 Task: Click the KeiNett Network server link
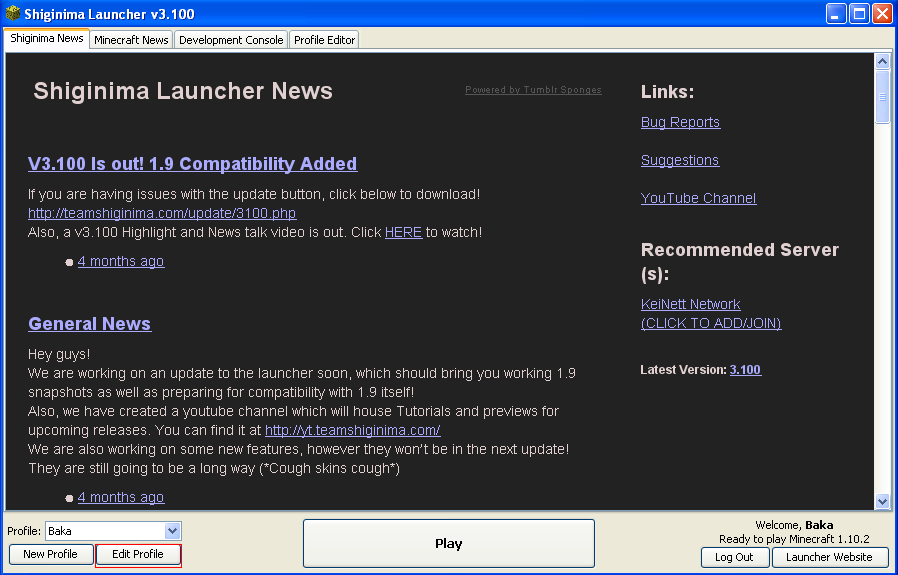click(x=691, y=304)
